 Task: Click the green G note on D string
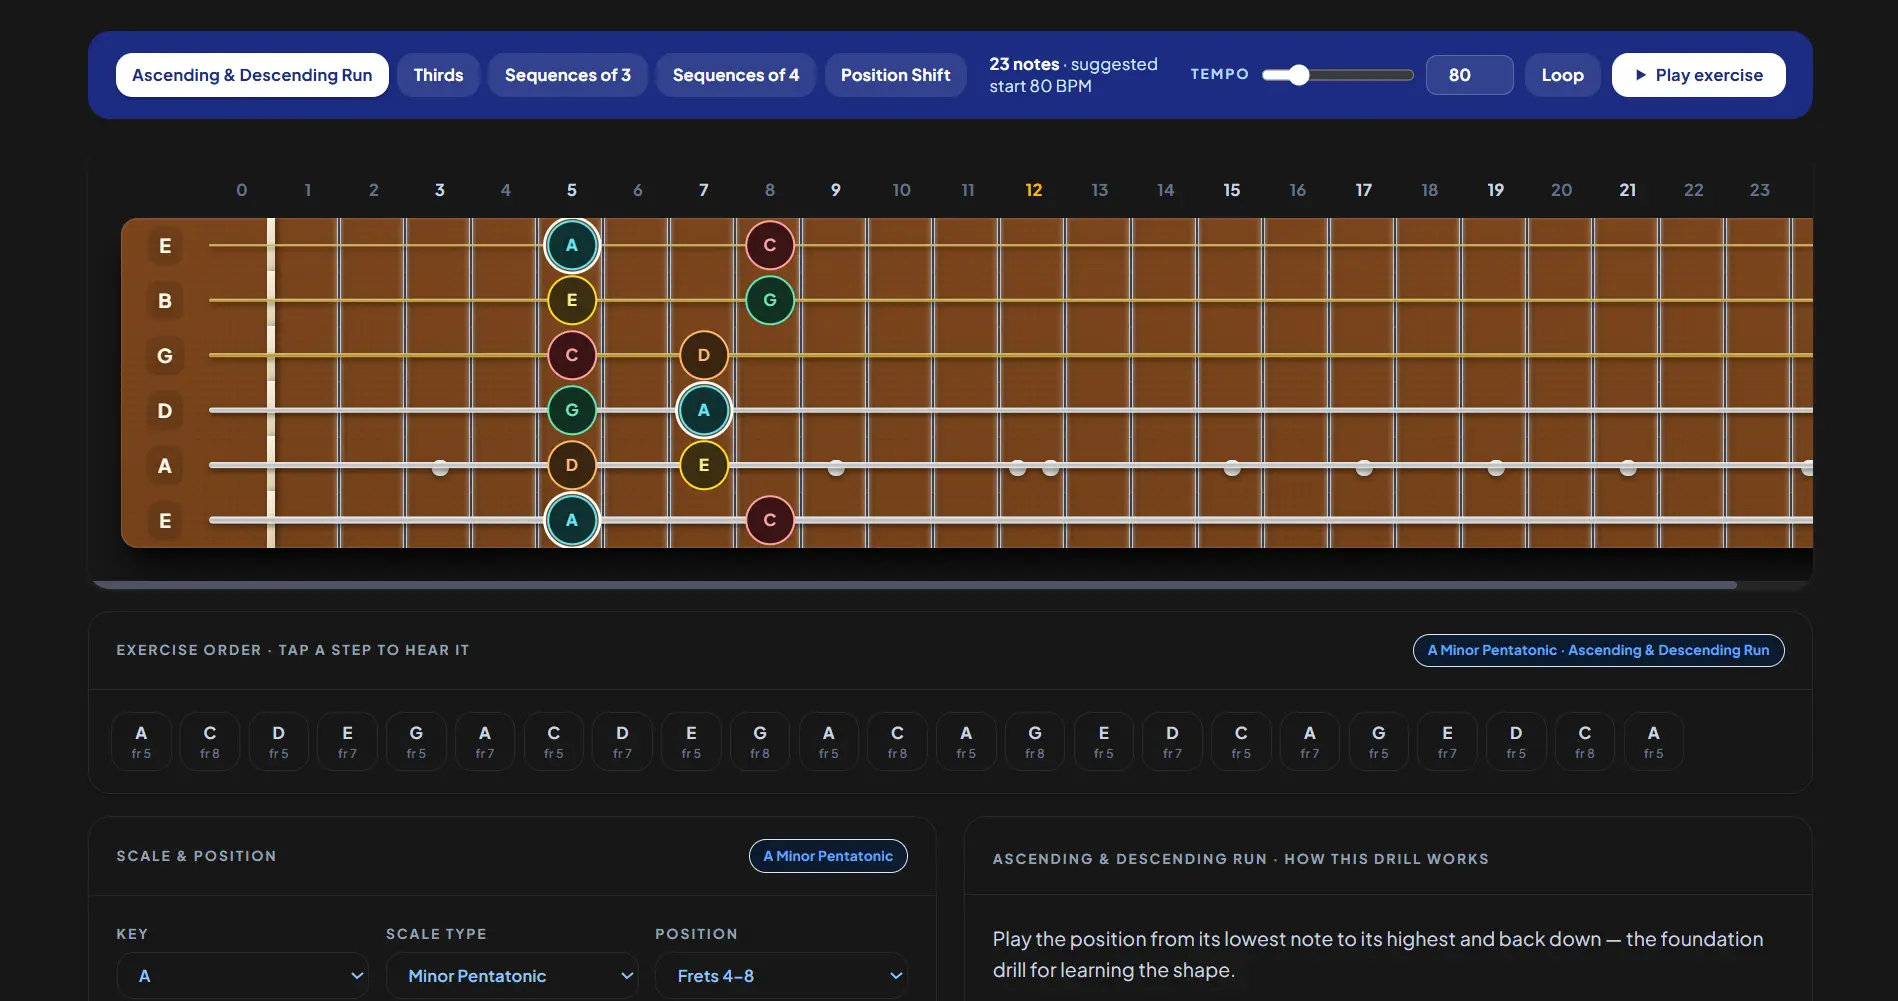[572, 410]
